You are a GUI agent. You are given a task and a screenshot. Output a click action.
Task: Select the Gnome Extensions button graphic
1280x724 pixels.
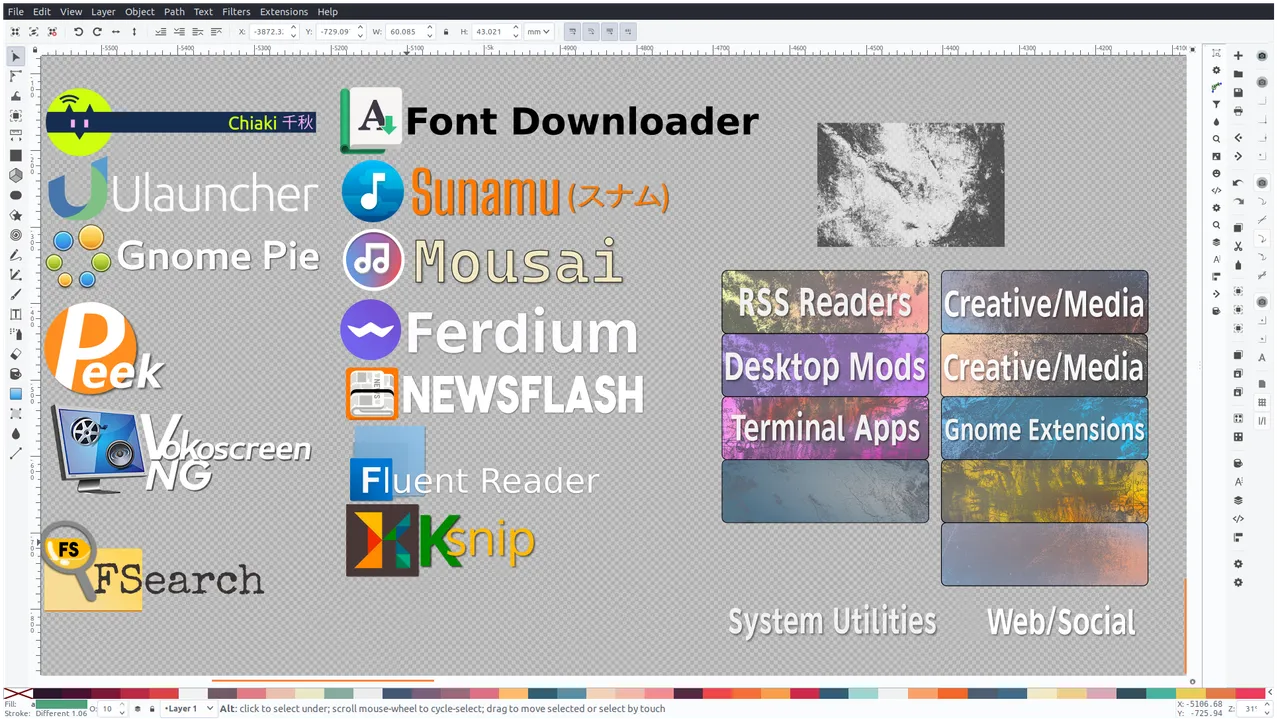click(x=1044, y=428)
